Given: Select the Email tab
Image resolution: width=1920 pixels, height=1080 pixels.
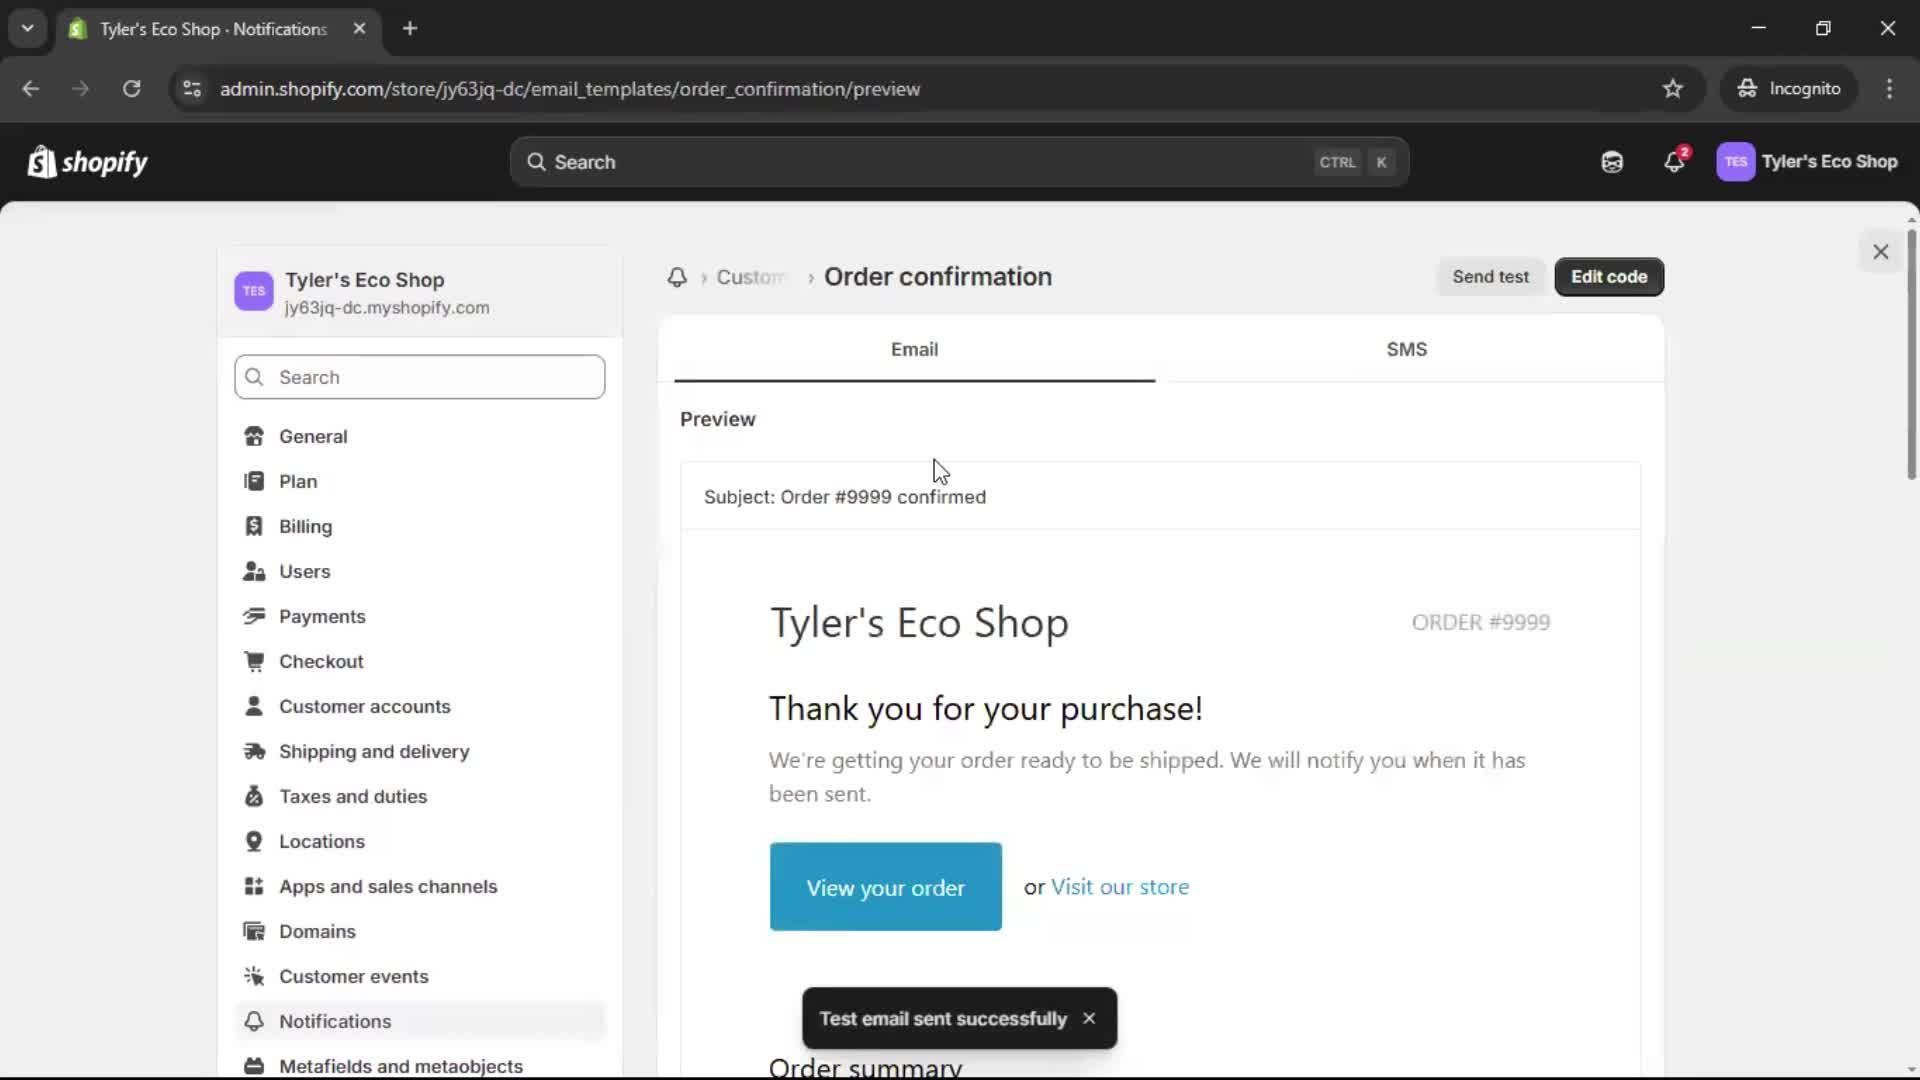Looking at the screenshot, I should coord(914,349).
